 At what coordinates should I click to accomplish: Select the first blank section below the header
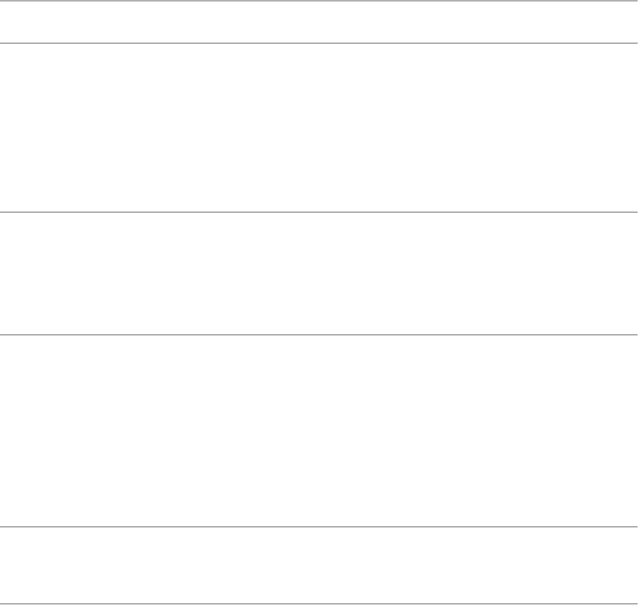pos(318,127)
